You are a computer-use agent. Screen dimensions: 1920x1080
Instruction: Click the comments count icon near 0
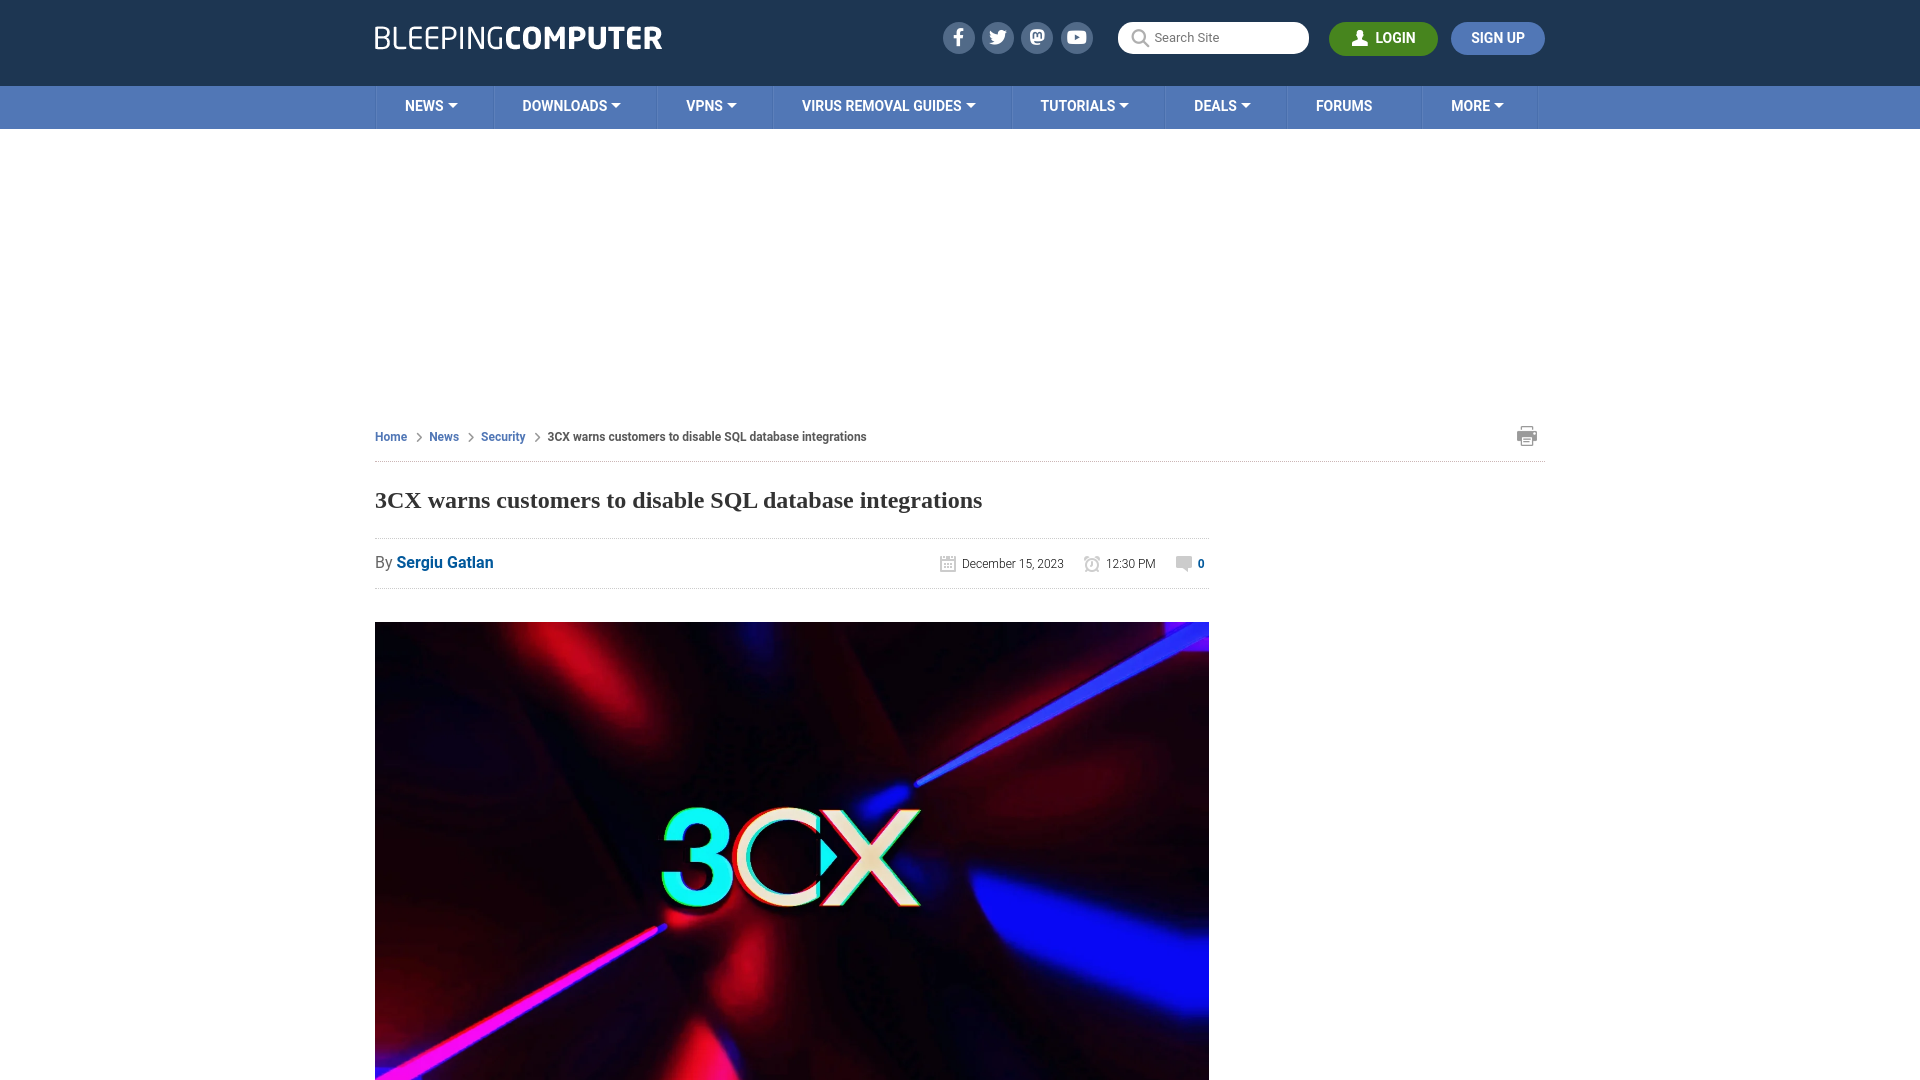click(1182, 563)
